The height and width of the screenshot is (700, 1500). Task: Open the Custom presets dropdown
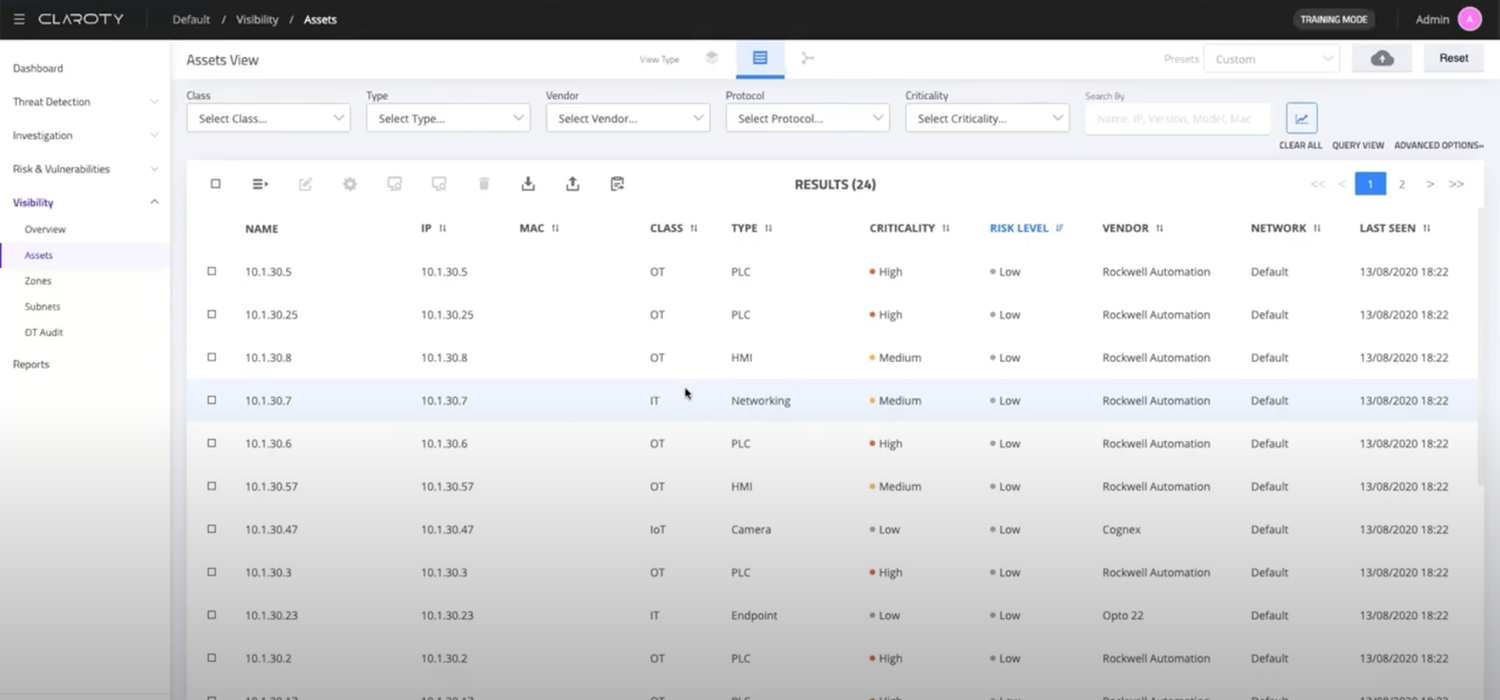[1271, 58]
